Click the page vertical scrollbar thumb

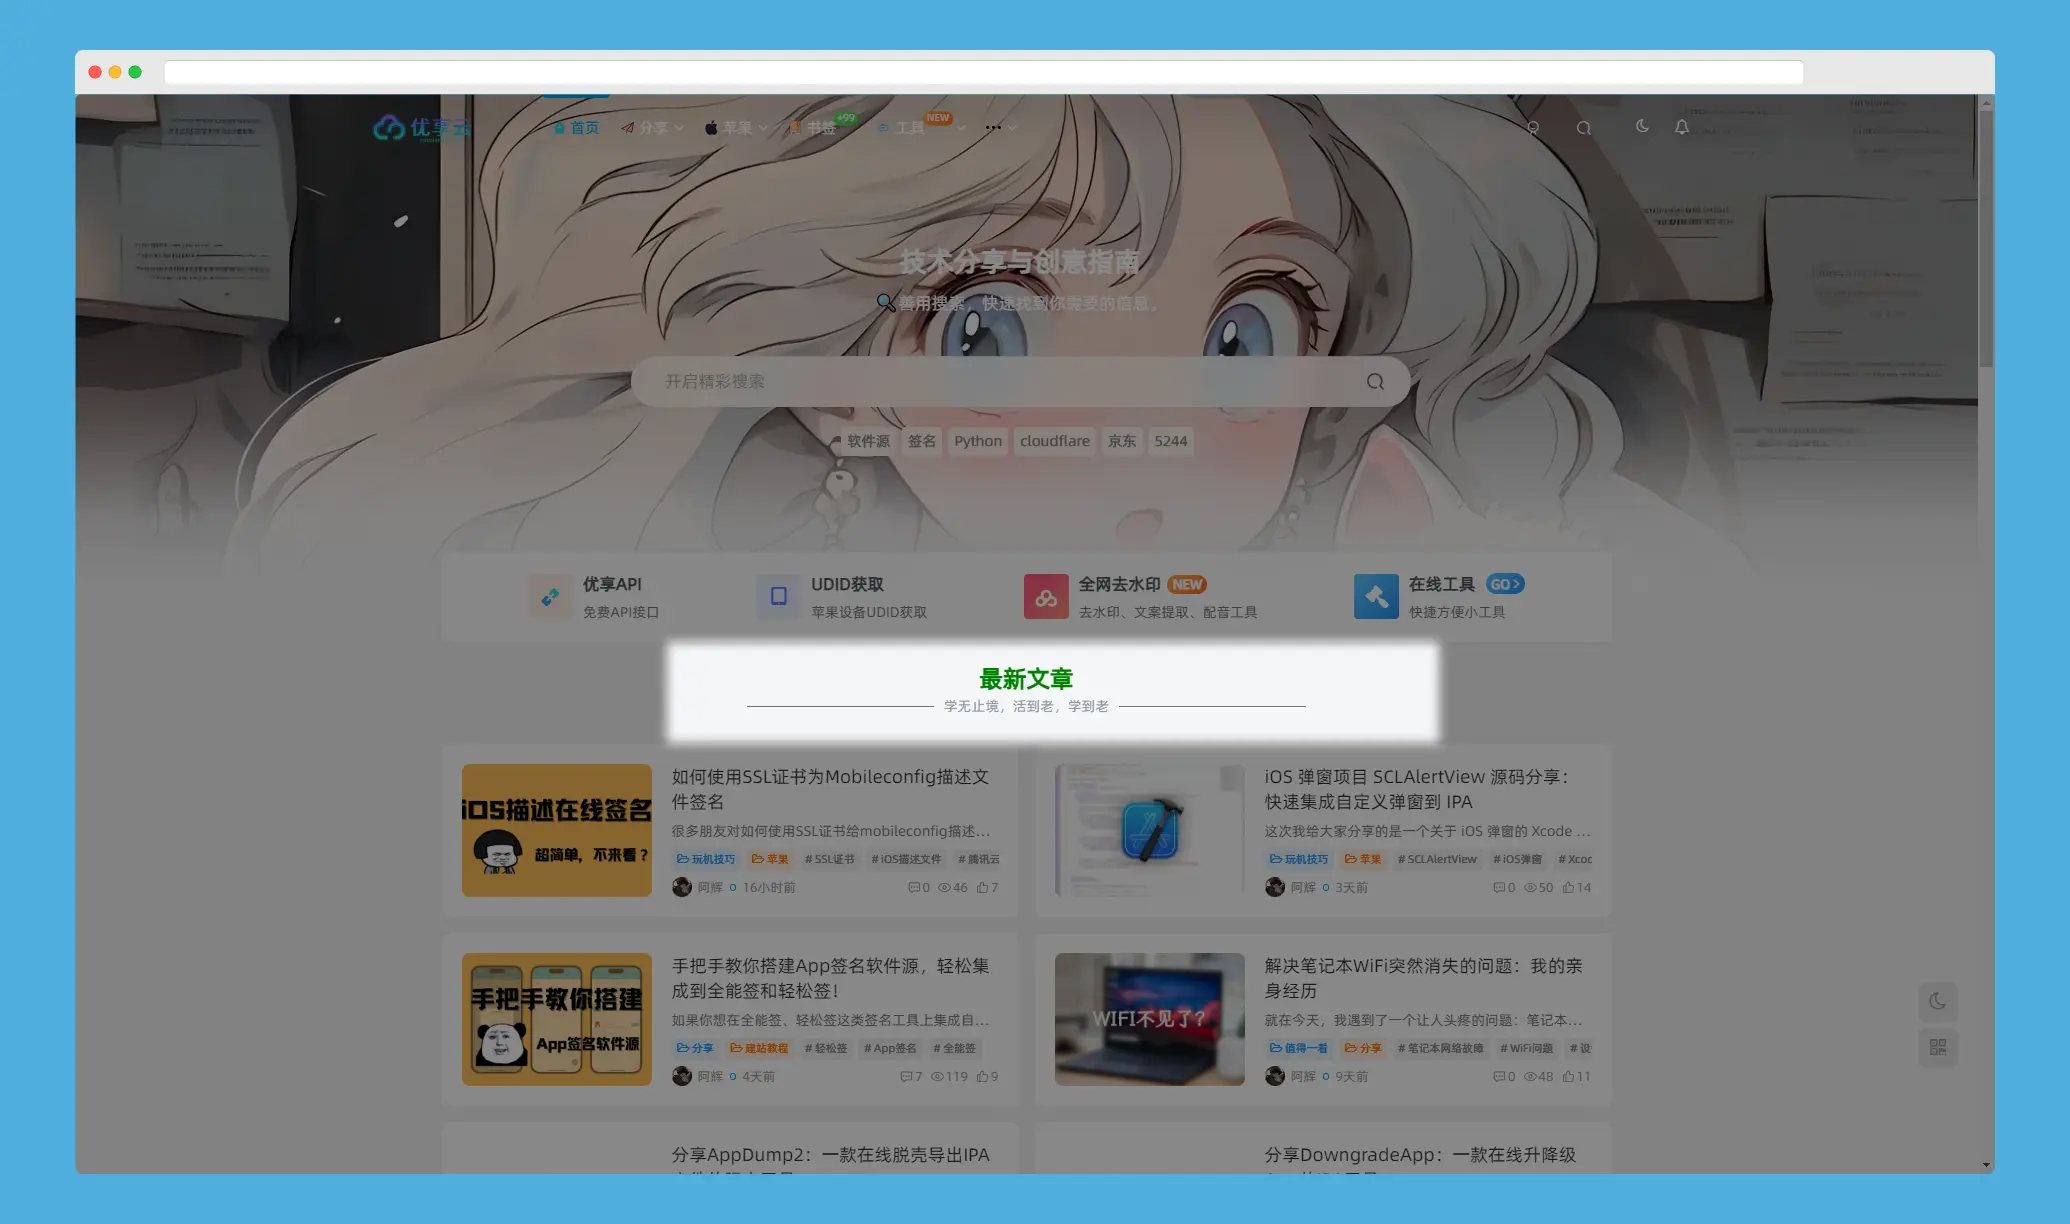[x=1986, y=238]
